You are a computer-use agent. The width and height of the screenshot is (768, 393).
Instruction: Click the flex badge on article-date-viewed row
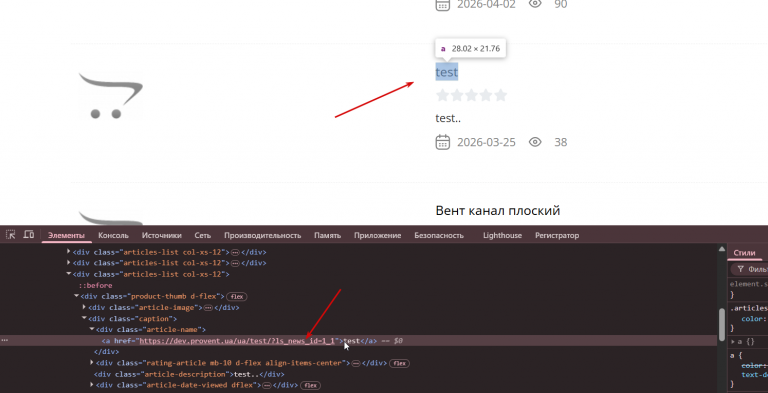[311, 385]
